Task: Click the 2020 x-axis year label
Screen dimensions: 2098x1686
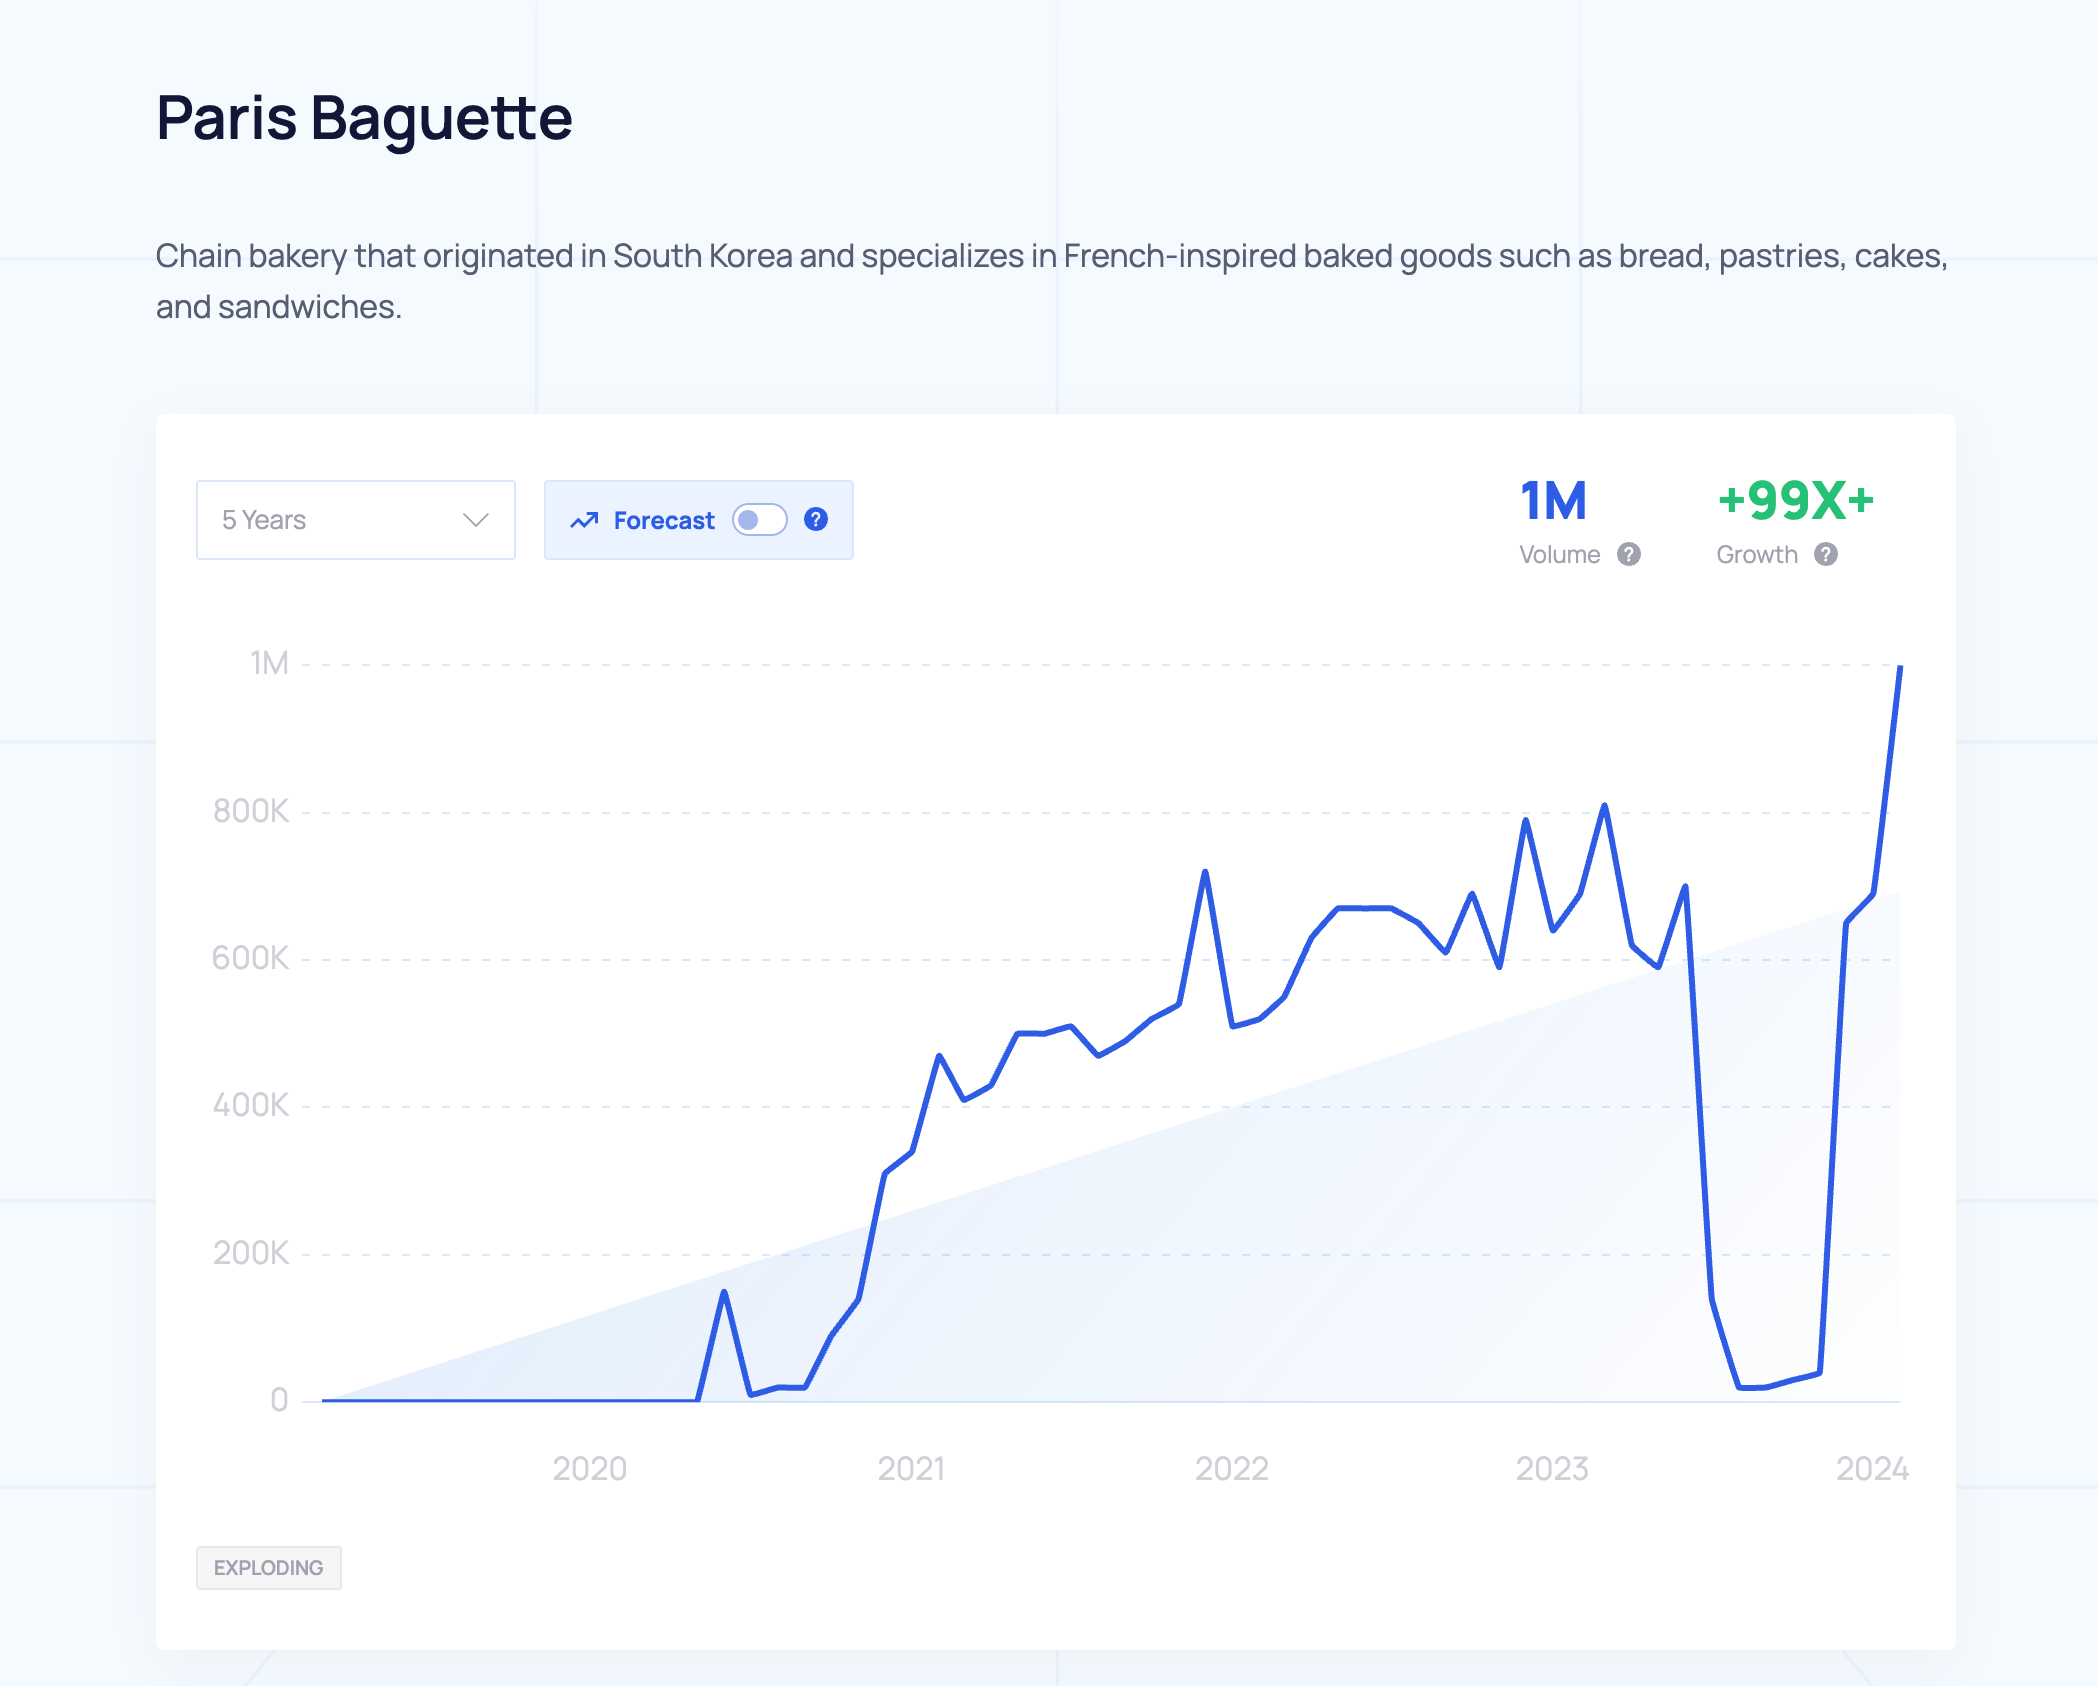Action: pos(589,1468)
